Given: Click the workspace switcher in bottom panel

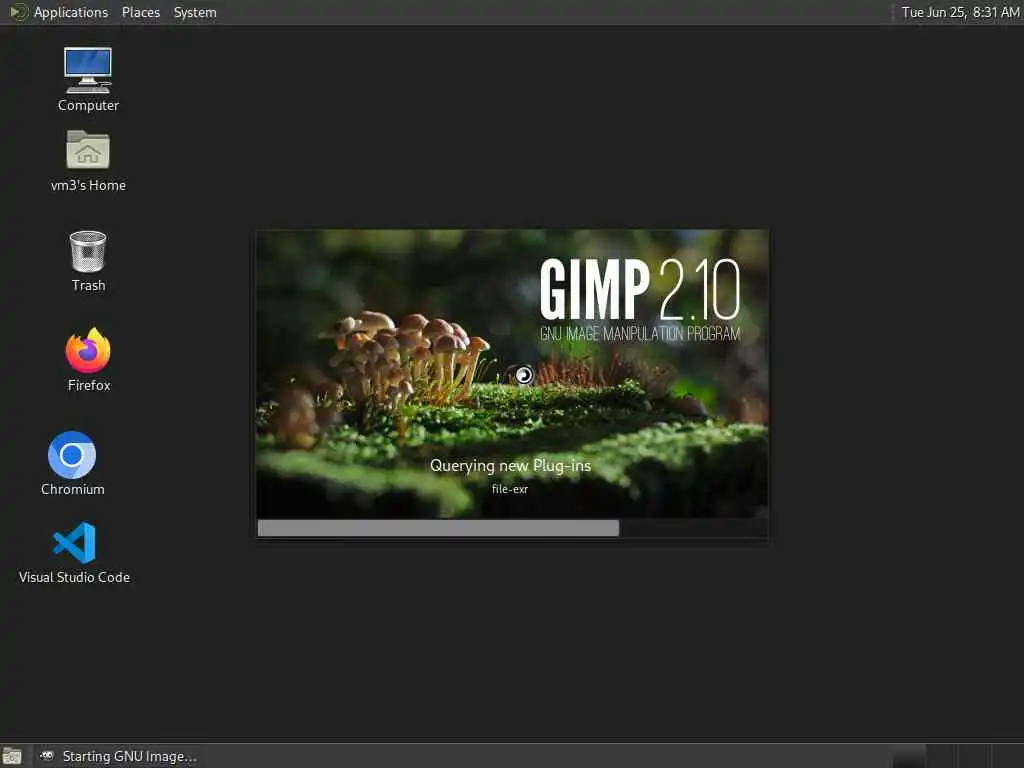Looking at the screenshot, I should [x=957, y=756].
